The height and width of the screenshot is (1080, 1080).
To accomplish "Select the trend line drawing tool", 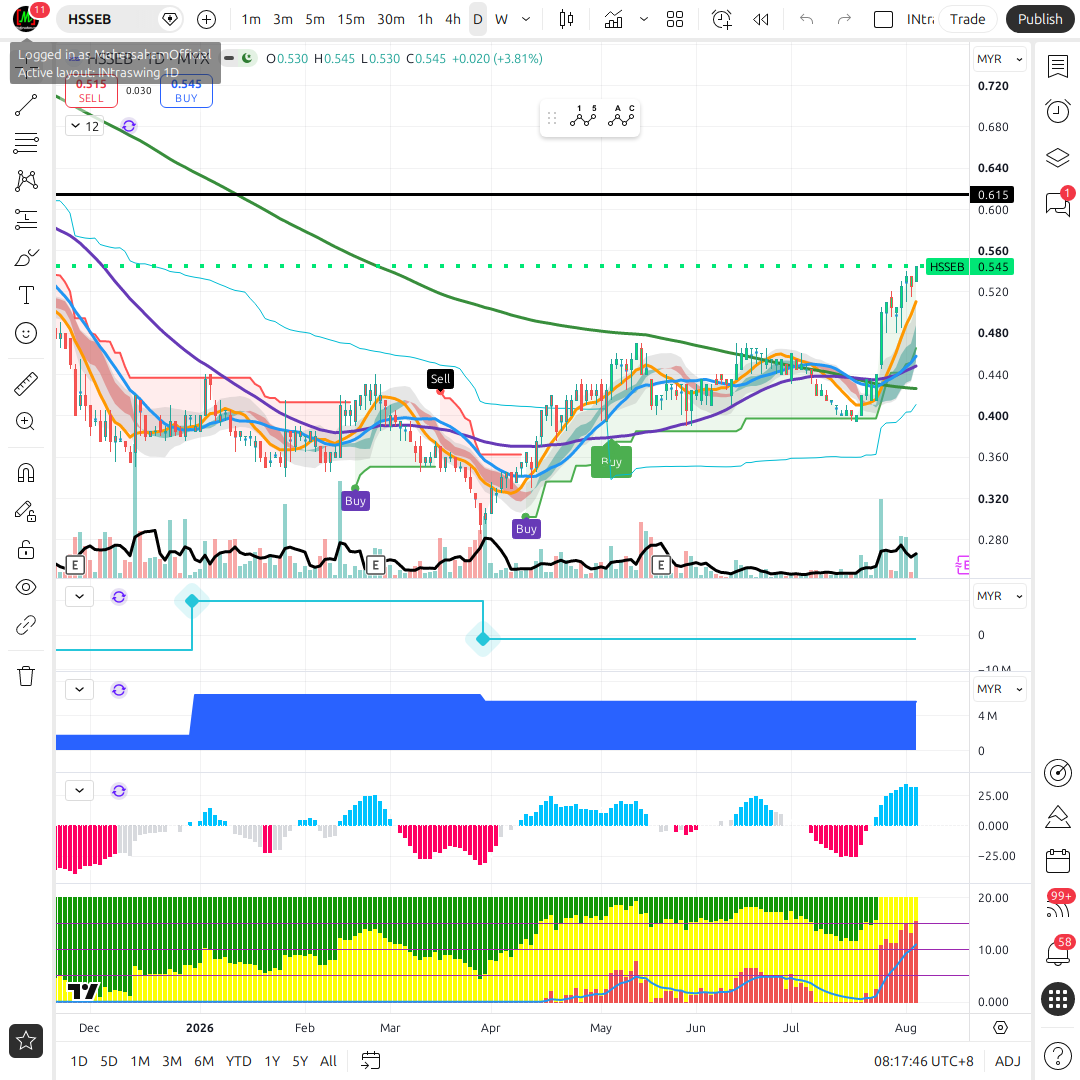I will point(26,105).
